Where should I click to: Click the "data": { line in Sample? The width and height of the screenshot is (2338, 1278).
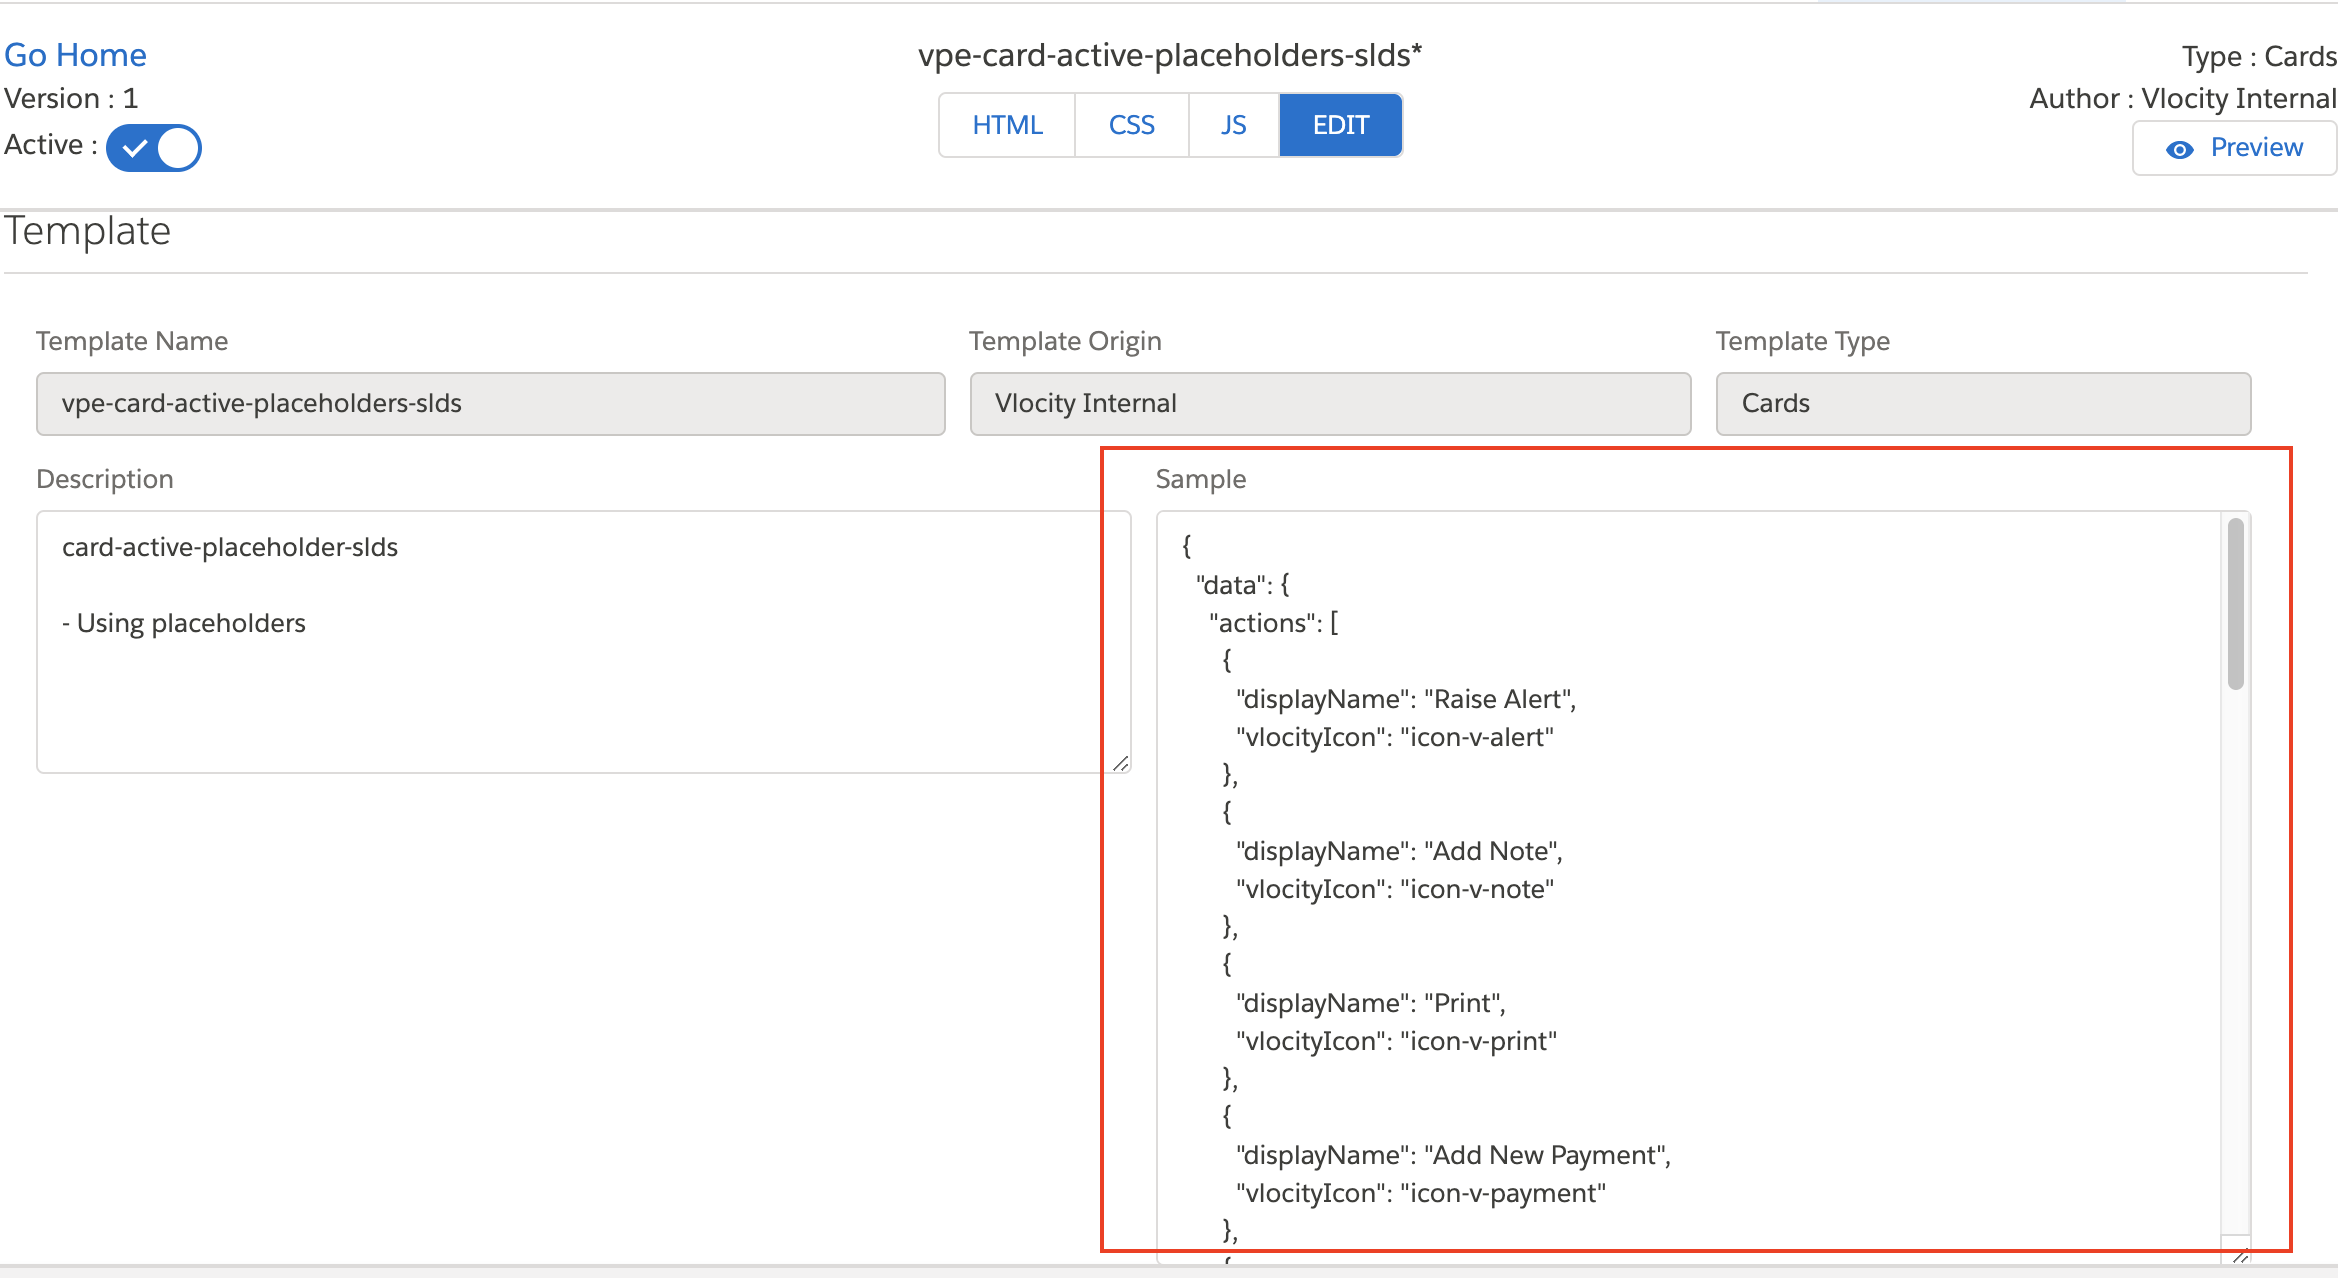pos(1243,585)
